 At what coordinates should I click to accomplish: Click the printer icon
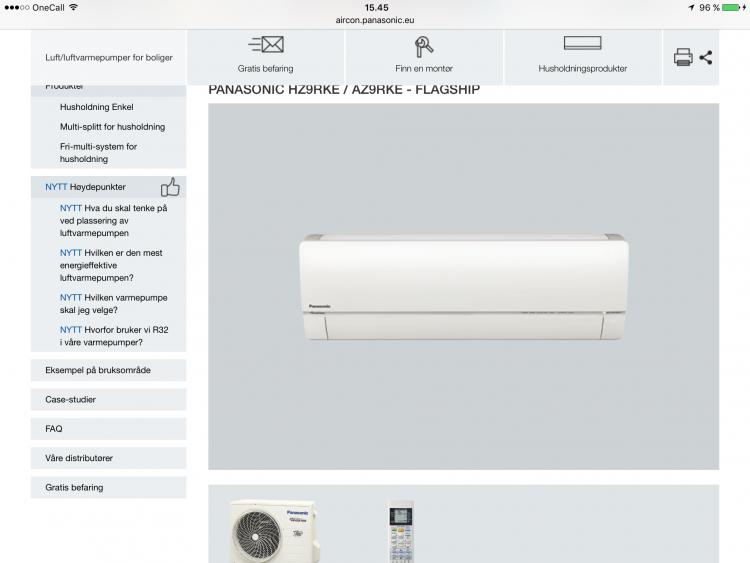pos(683,57)
